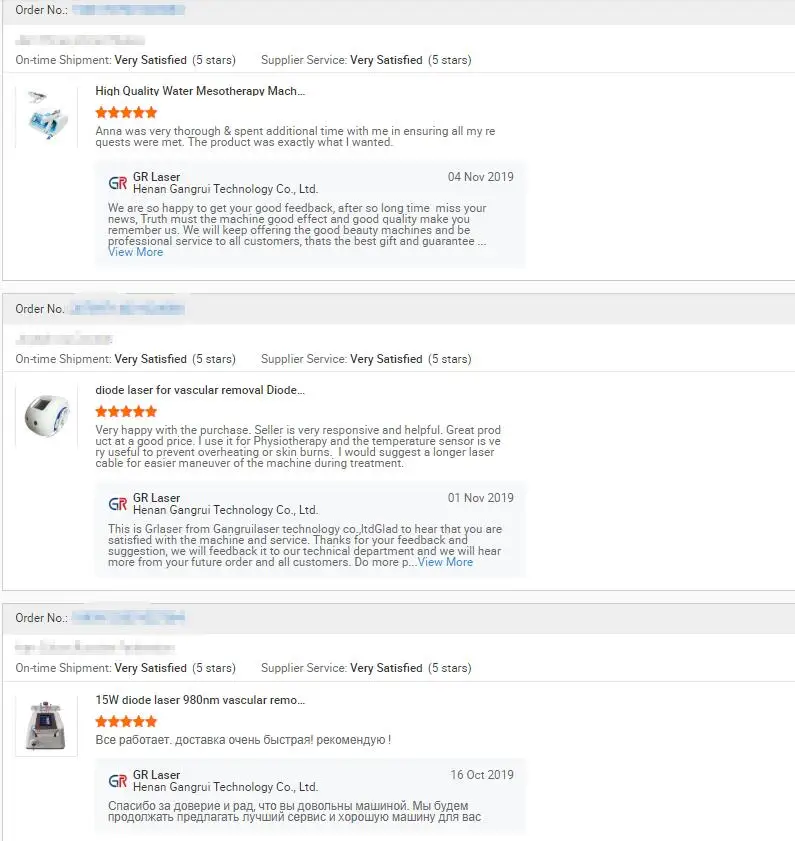Open 'High Quality Water Mesotherapy Mach...' product link
This screenshot has height=841, width=795.
click(200, 91)
